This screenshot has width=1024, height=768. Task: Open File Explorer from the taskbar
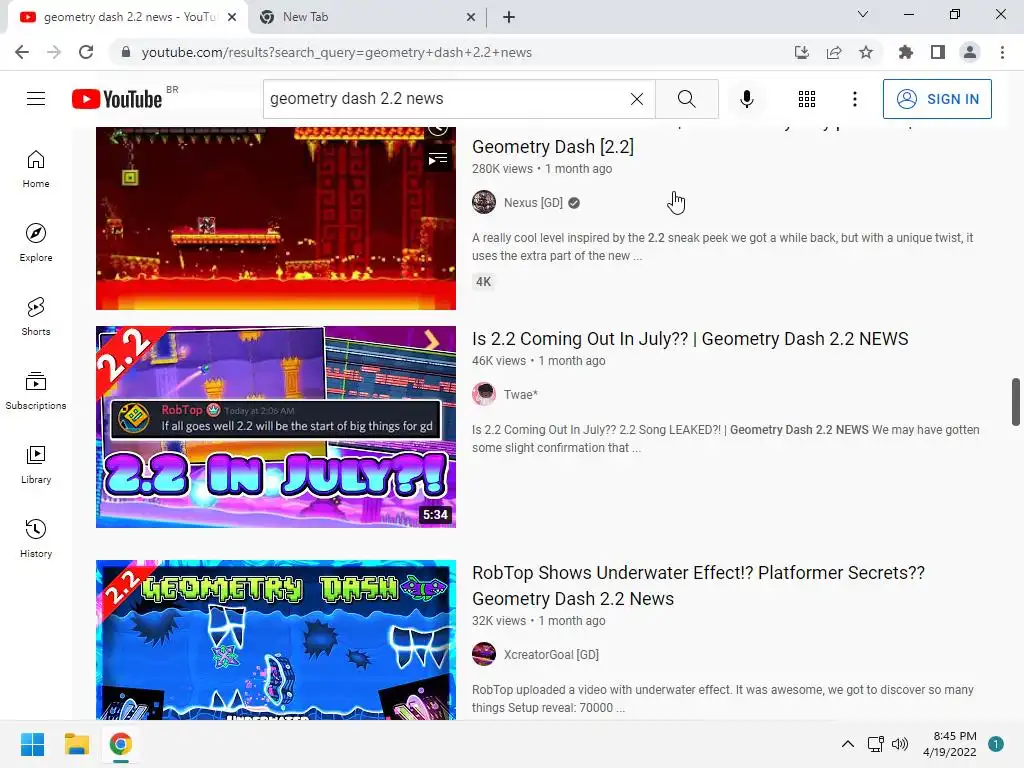coord(76,744)
